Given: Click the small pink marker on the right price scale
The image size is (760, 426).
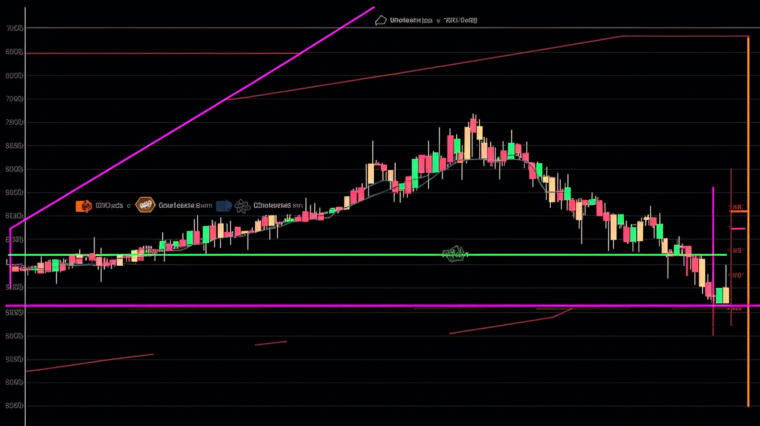Looking at the screenshot, I should point(737,228).
